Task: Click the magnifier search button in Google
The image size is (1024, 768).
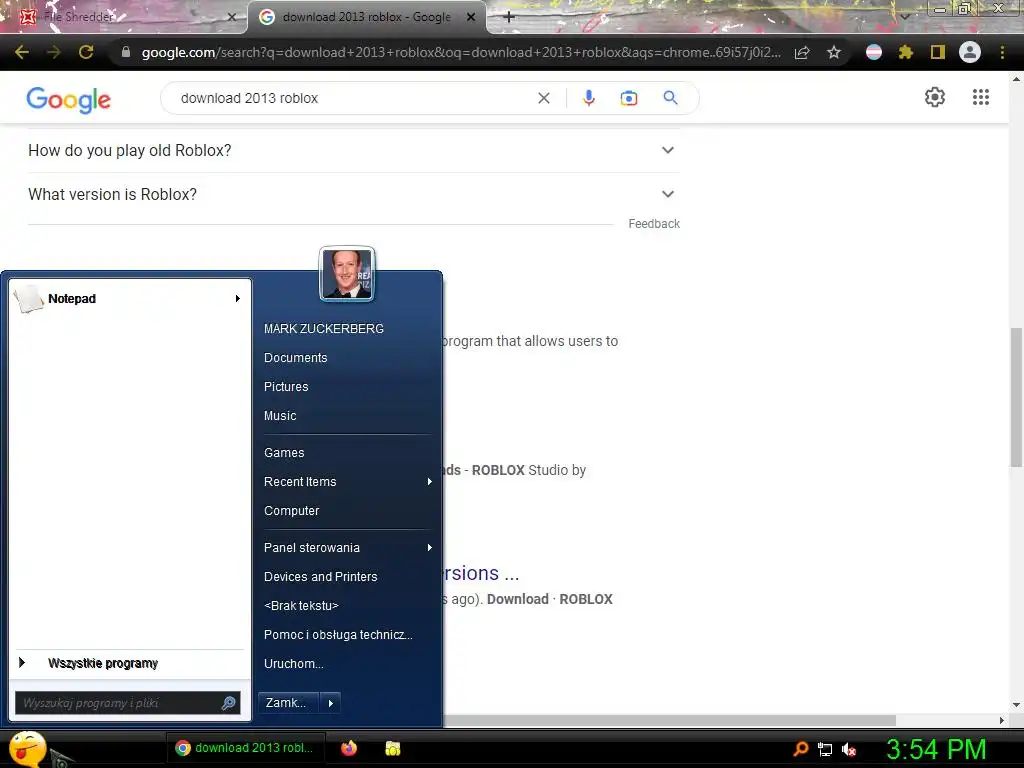Action: point(670,98)
